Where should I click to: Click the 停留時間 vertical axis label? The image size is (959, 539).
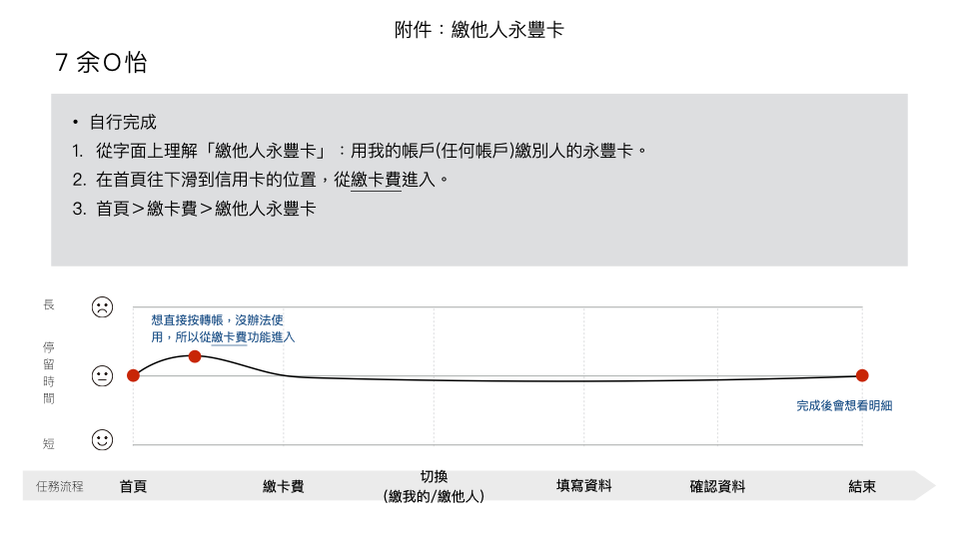click(49, 373)
